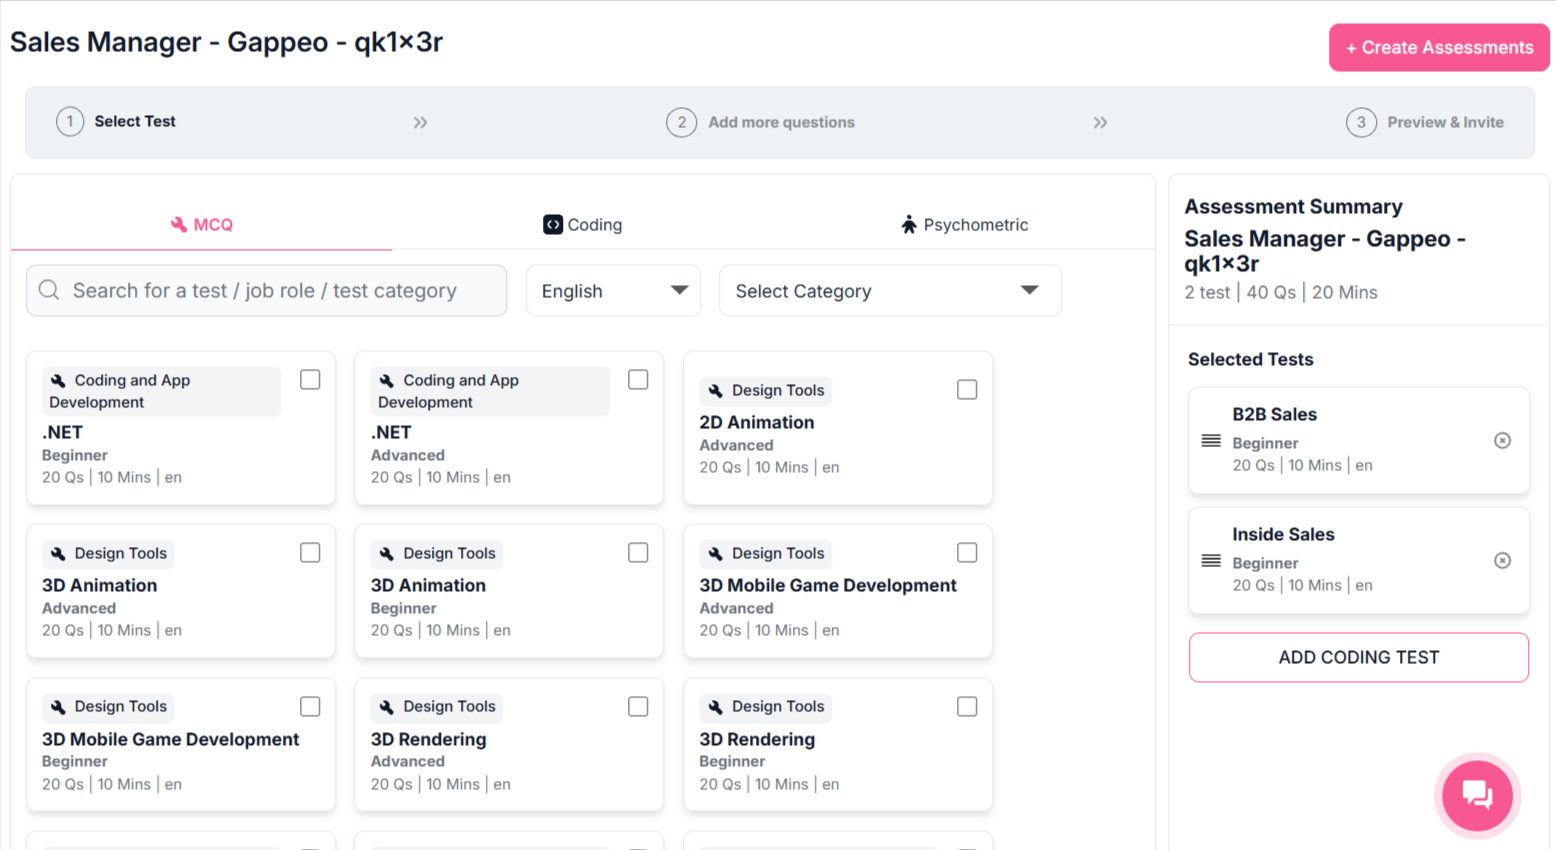Click the Create Assessments button
Screen dimensions: 1556x850
(x=1438, y=48)
